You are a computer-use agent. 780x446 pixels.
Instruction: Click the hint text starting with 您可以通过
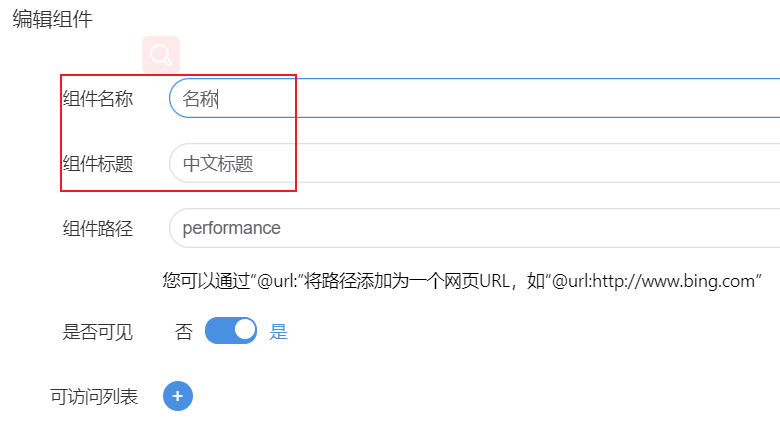click(400, 281)
